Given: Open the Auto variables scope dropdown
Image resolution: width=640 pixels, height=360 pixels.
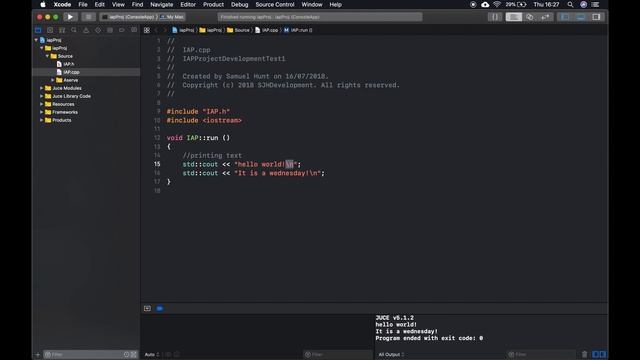Looking at the screenshot, I should (x=151, y=354).
